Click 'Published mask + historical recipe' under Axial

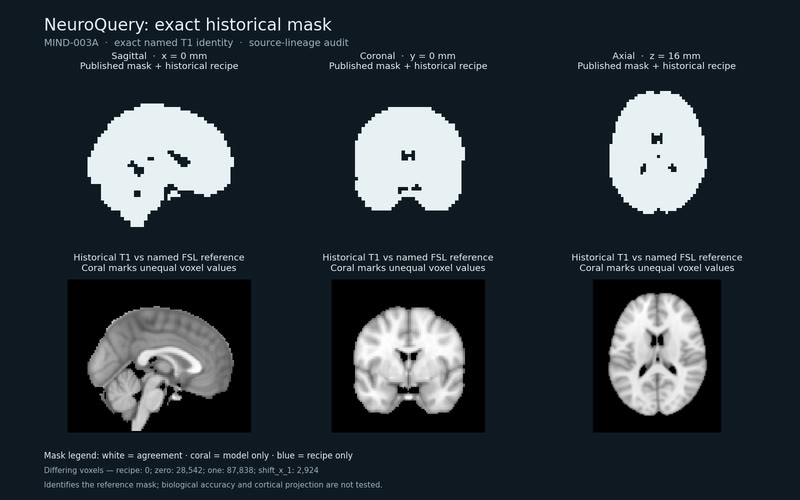pyautogui.click(x=657, y=66)
